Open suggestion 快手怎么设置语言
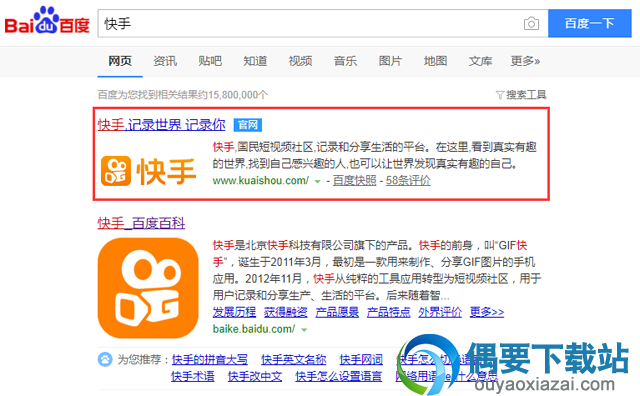Image resolution: width=640 pixels, height=396 pixels. [x=339, y=376]
